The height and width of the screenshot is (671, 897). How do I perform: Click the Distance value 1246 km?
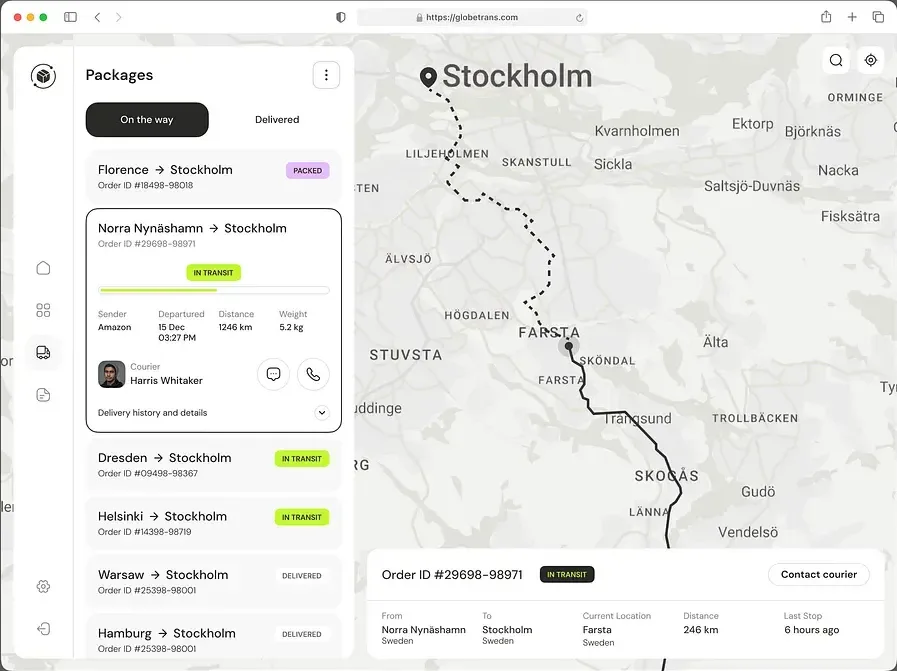[x=235, y=327]
